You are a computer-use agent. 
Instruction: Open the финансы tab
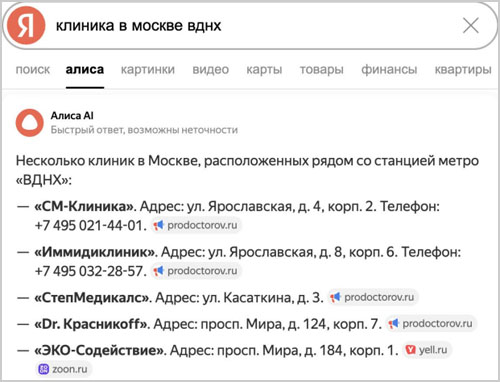pyautogui.click(x=389, y=69)
